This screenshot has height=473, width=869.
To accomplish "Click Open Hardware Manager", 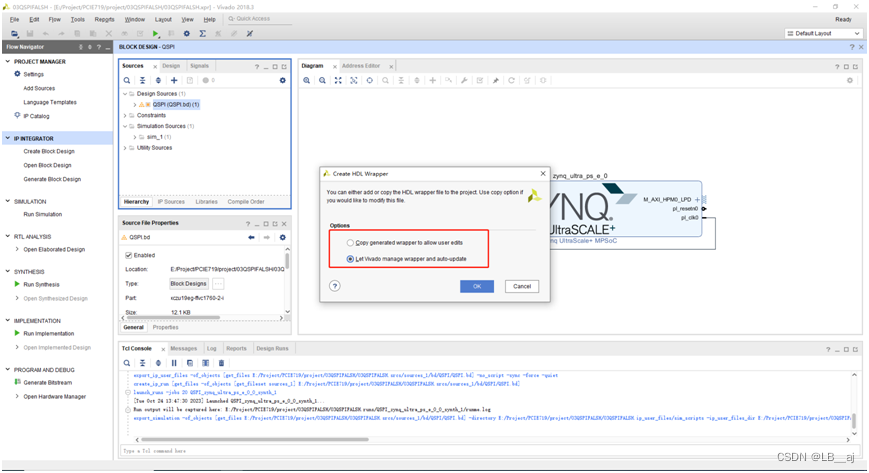I will 55,397.
